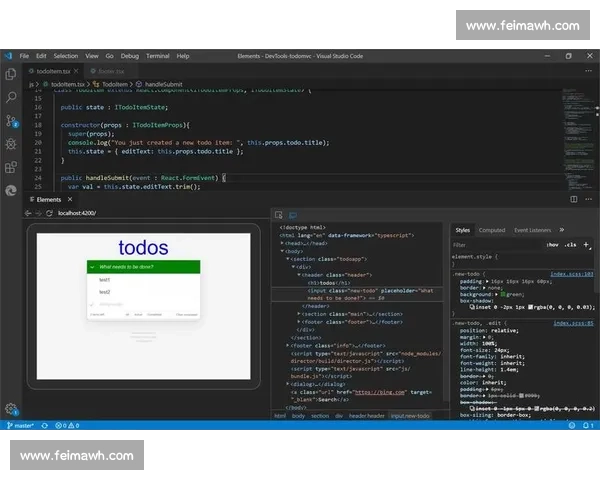The width and height of the screenshot is (600, 480).
Task: Click the rgba(0, 0, 0, 0.03) color swatch
Action: (531, 307)
